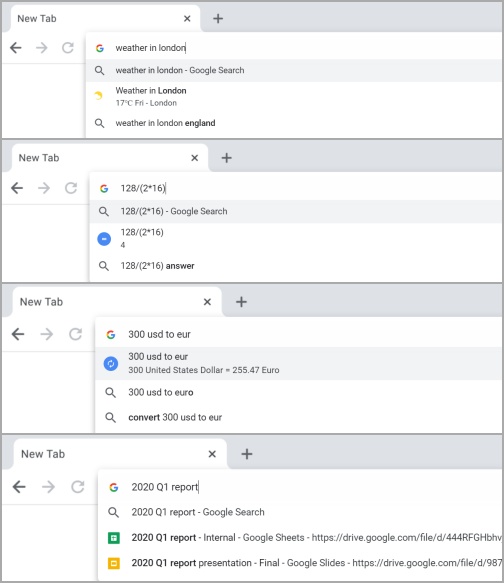
Task: Click the yellow Google Slides icon
Action: coord(114,563)
